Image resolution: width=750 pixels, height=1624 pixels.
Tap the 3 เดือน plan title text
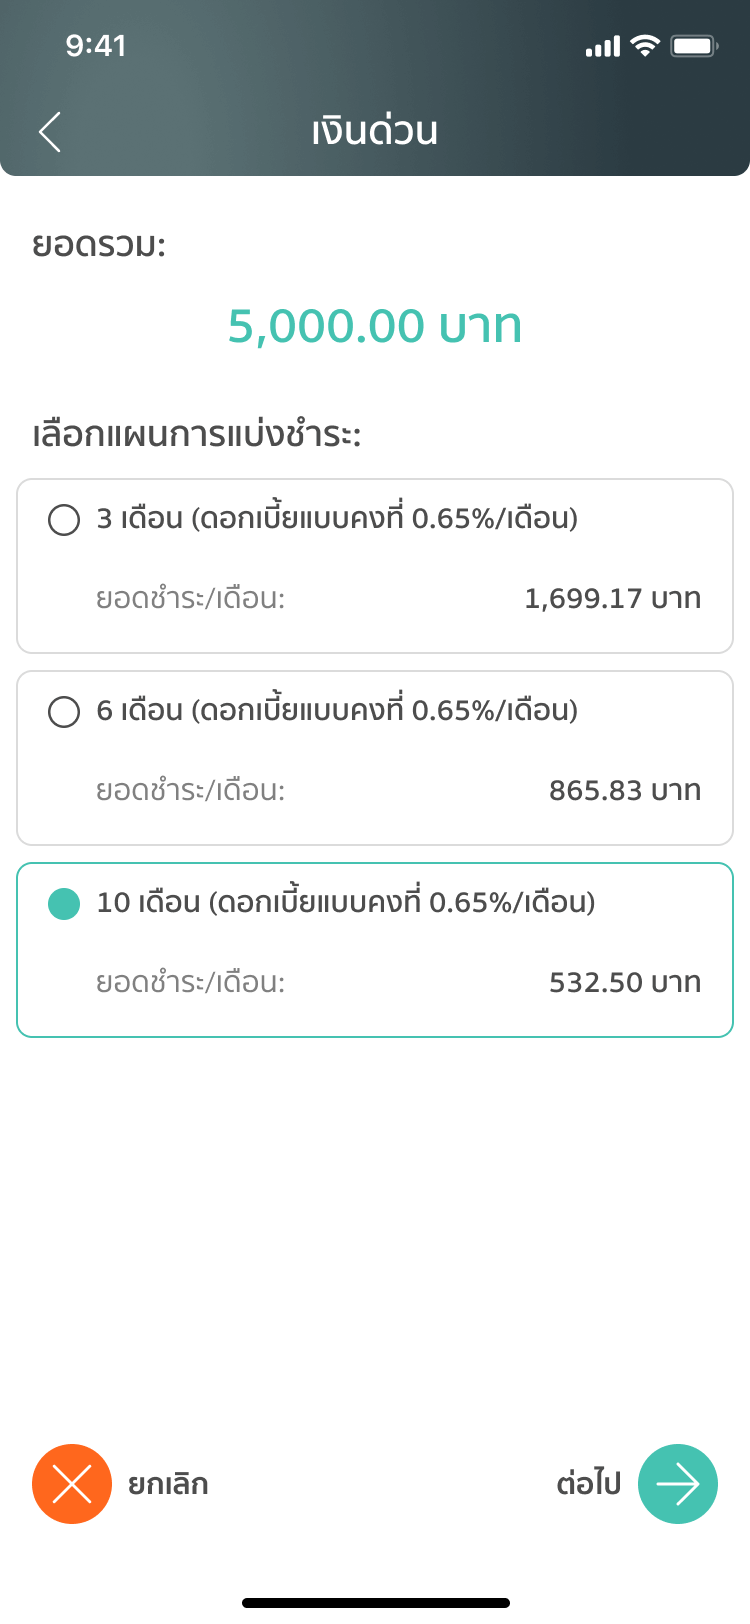(337, 518)
